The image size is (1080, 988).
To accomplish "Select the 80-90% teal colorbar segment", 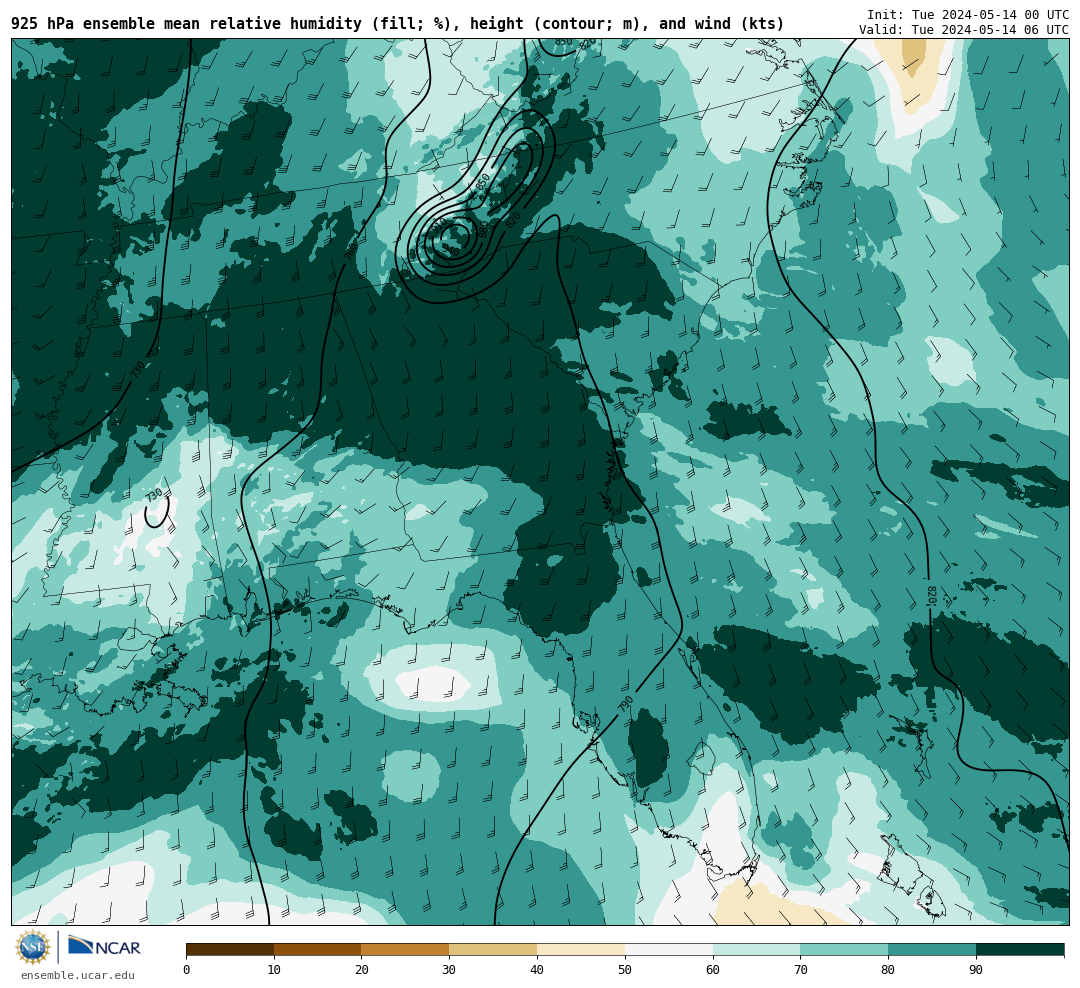I will (x=932, y=949).
